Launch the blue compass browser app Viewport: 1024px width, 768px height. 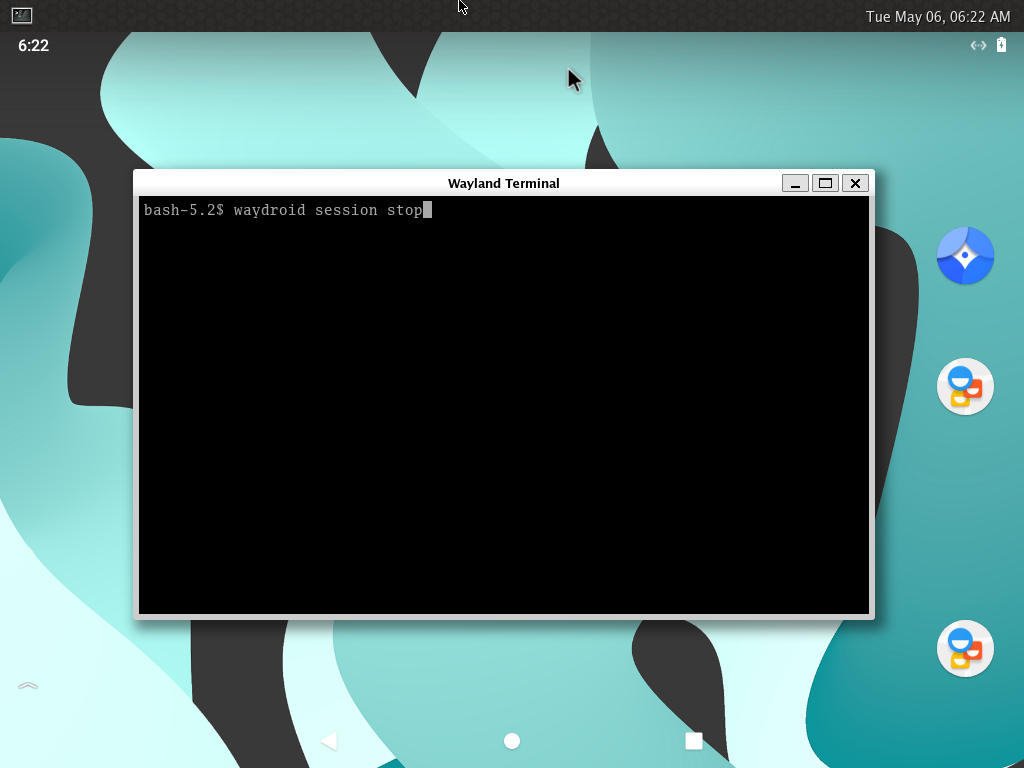pos(965,256)
